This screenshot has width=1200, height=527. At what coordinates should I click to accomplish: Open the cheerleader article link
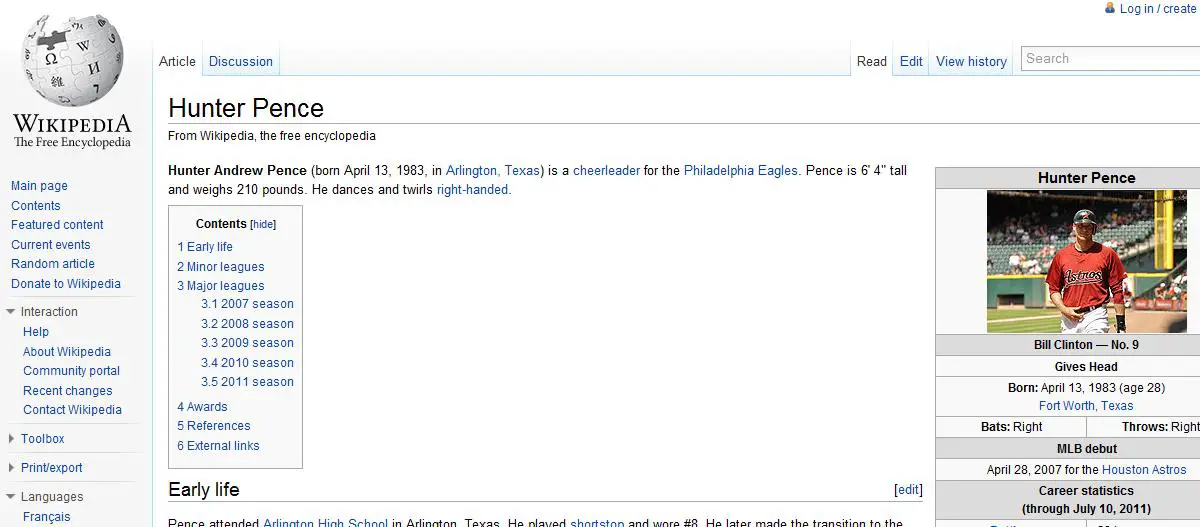[x=606, y=171]
